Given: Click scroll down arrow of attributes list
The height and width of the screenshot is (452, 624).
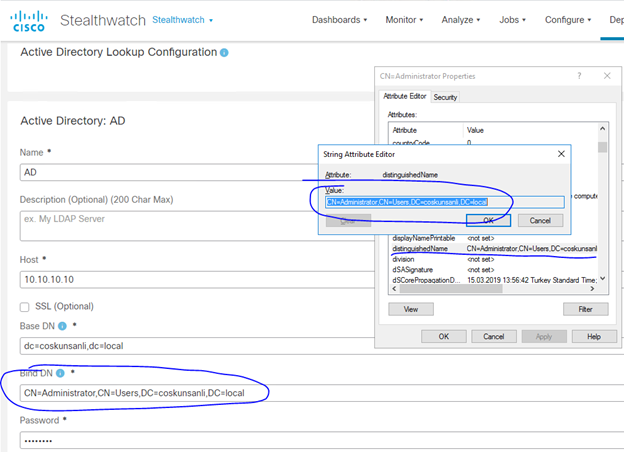Looking at the screenshot, I should point(603,279).
